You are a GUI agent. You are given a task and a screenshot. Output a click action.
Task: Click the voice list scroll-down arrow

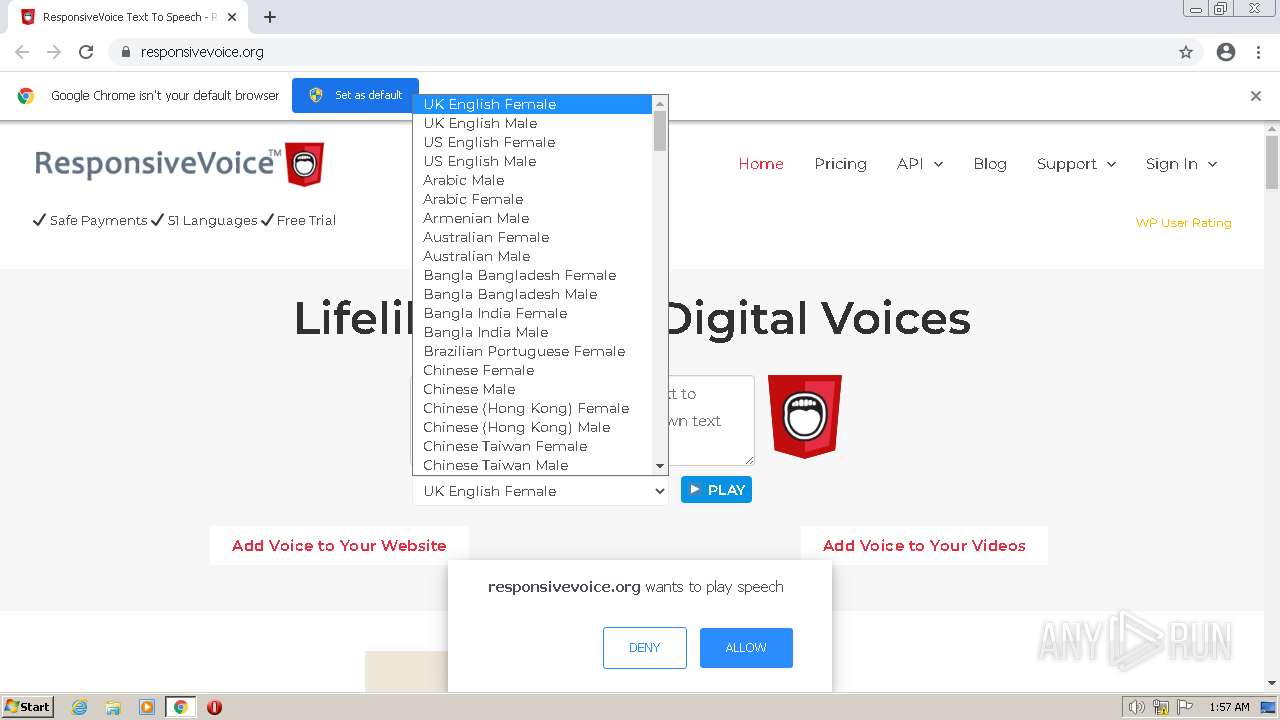click(x=659, y=466)
